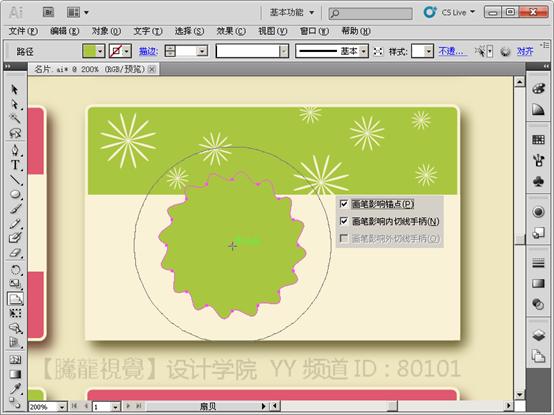Open the 效果(C) menu

pos(231,31)
